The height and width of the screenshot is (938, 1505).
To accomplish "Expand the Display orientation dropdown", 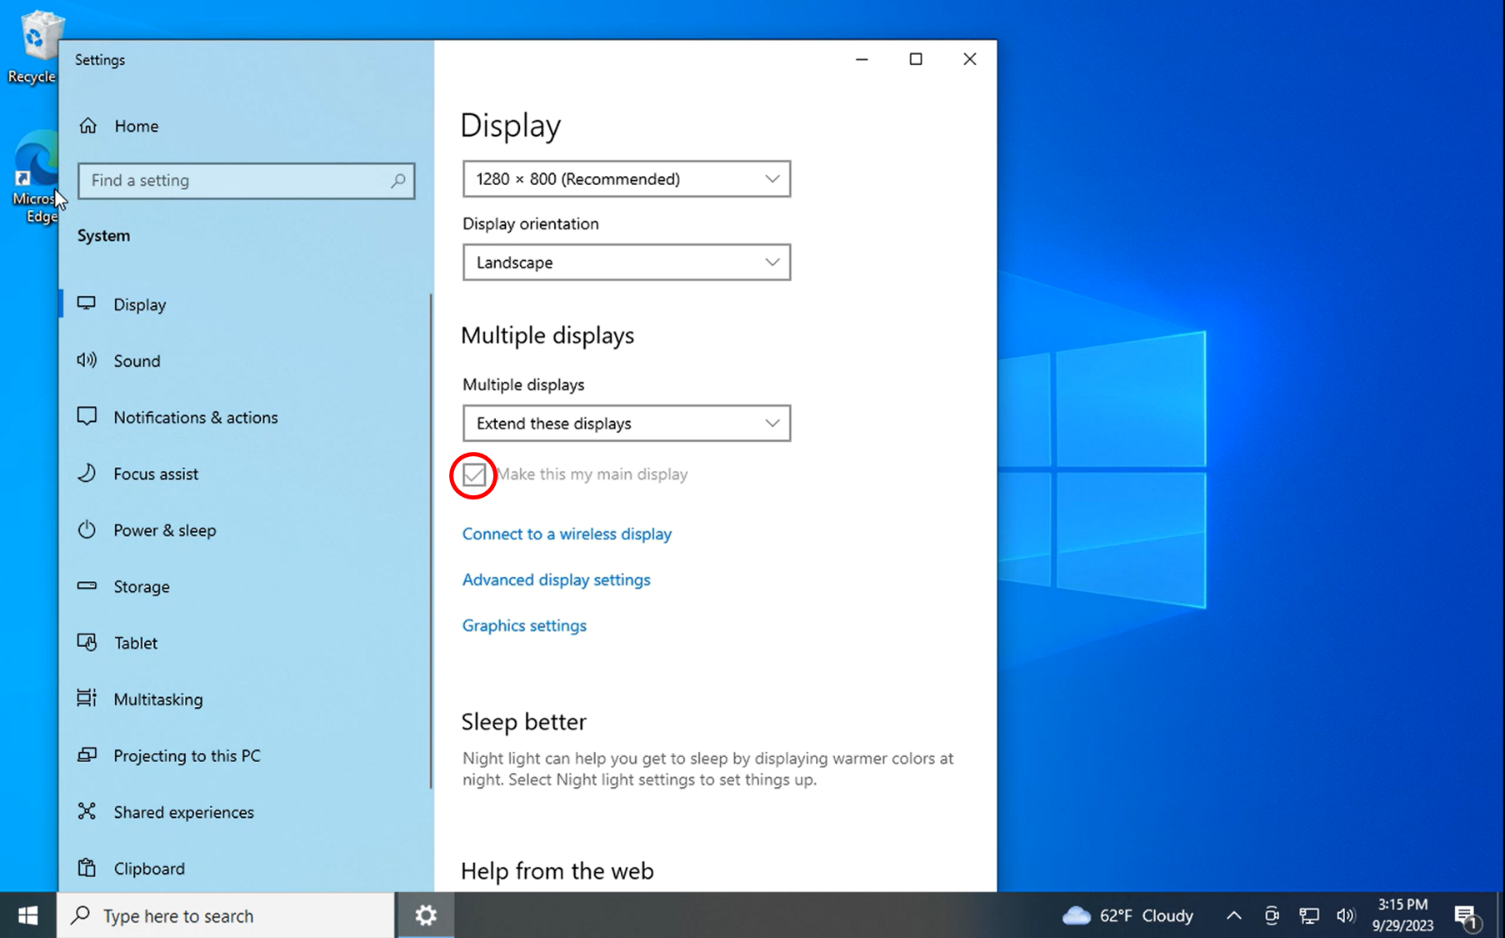I will pyautogui.click(x=626, y=262).
